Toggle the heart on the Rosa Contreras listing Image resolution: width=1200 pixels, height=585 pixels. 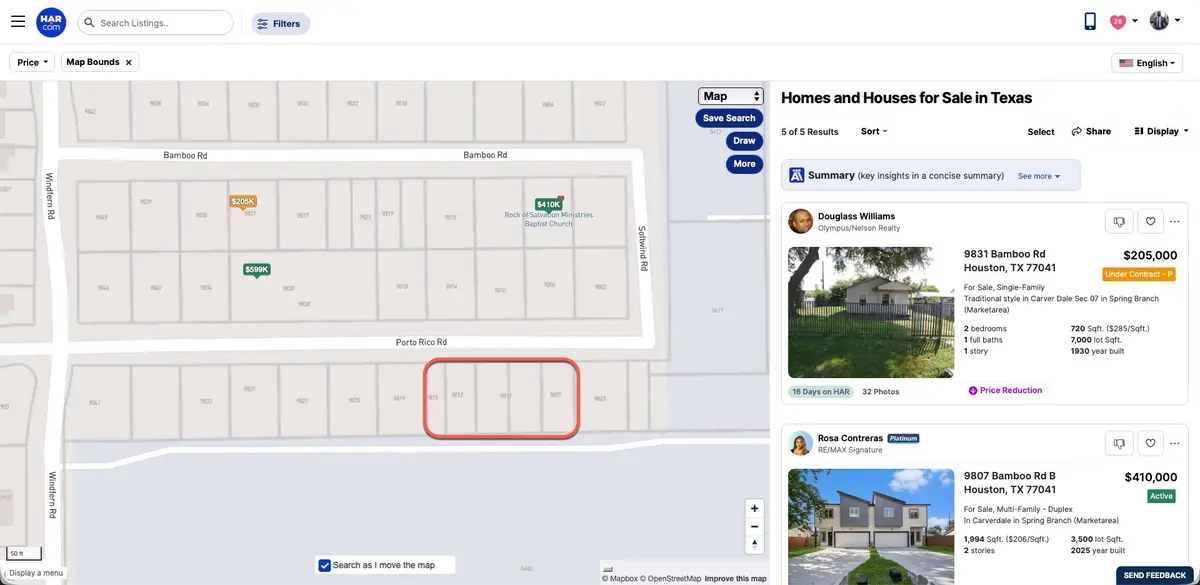click(x=1150, y=442)
